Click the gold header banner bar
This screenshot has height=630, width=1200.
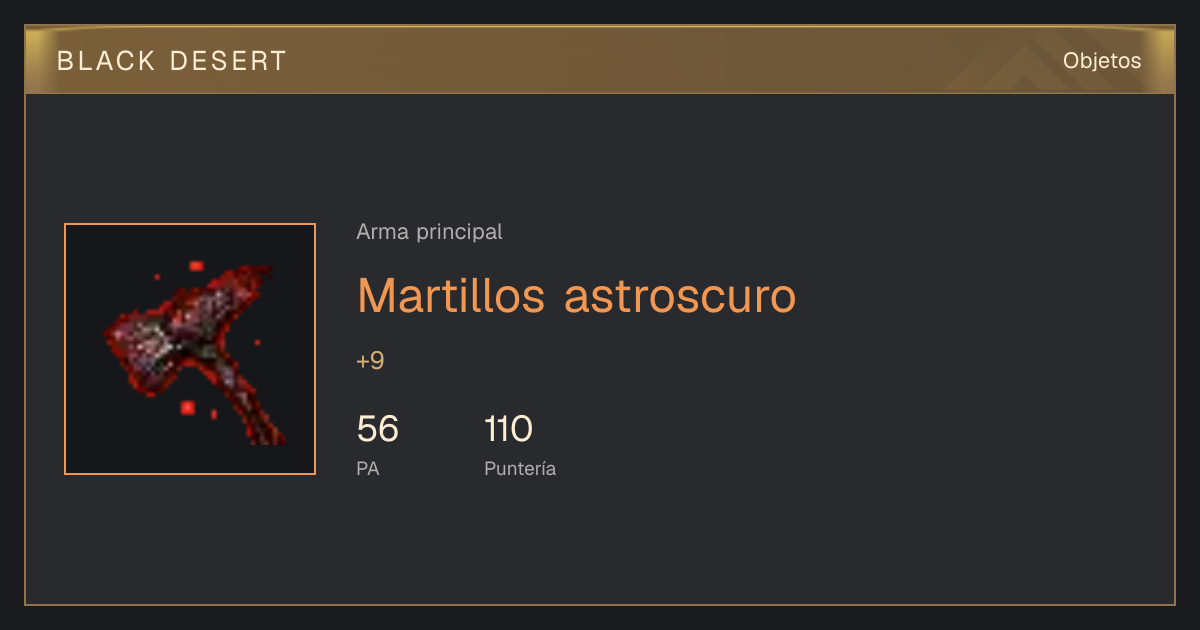(x=600, y=60)
